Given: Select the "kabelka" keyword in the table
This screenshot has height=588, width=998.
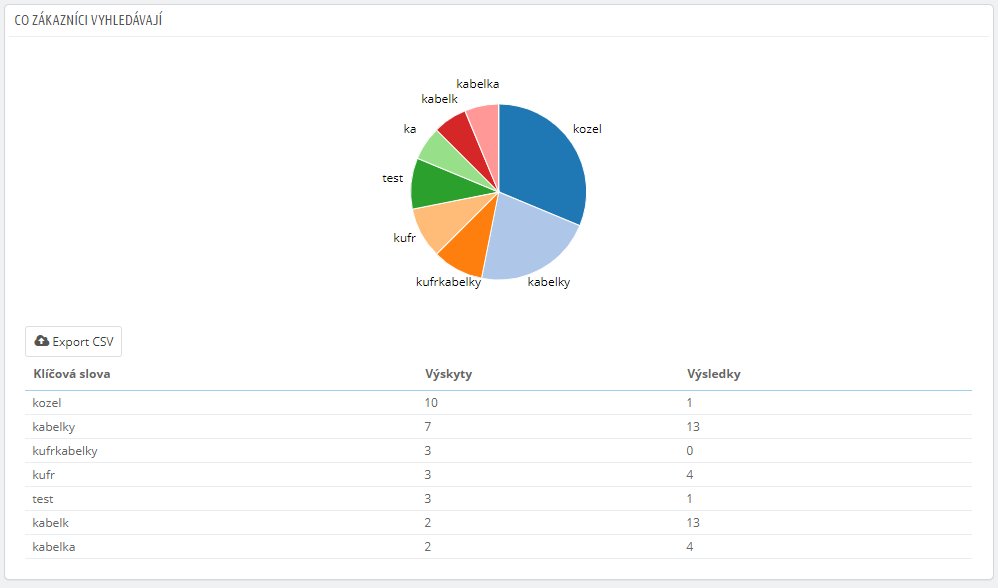Looking at the screenshot, I should pos(53,547).
